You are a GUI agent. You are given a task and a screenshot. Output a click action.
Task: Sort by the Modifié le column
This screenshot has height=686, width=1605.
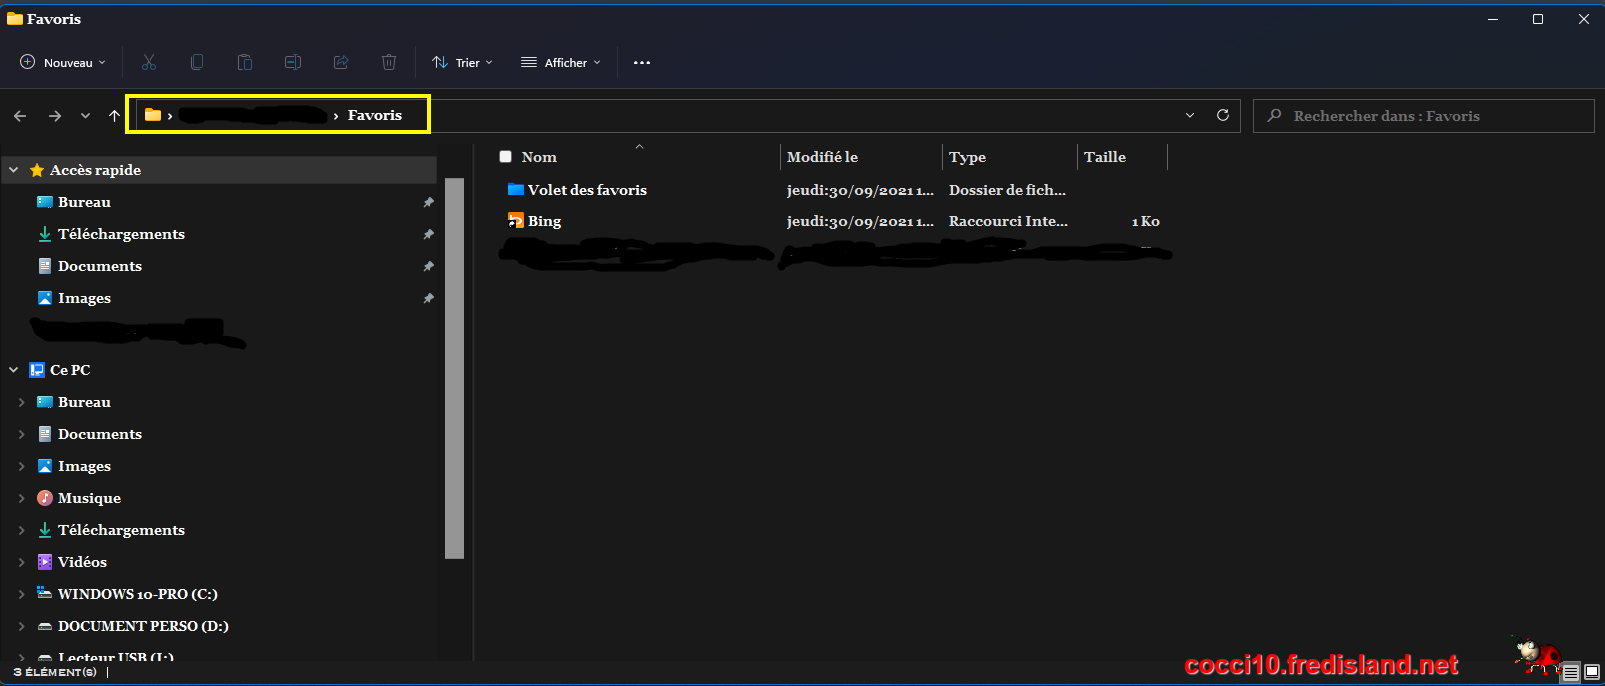[822, 157]
